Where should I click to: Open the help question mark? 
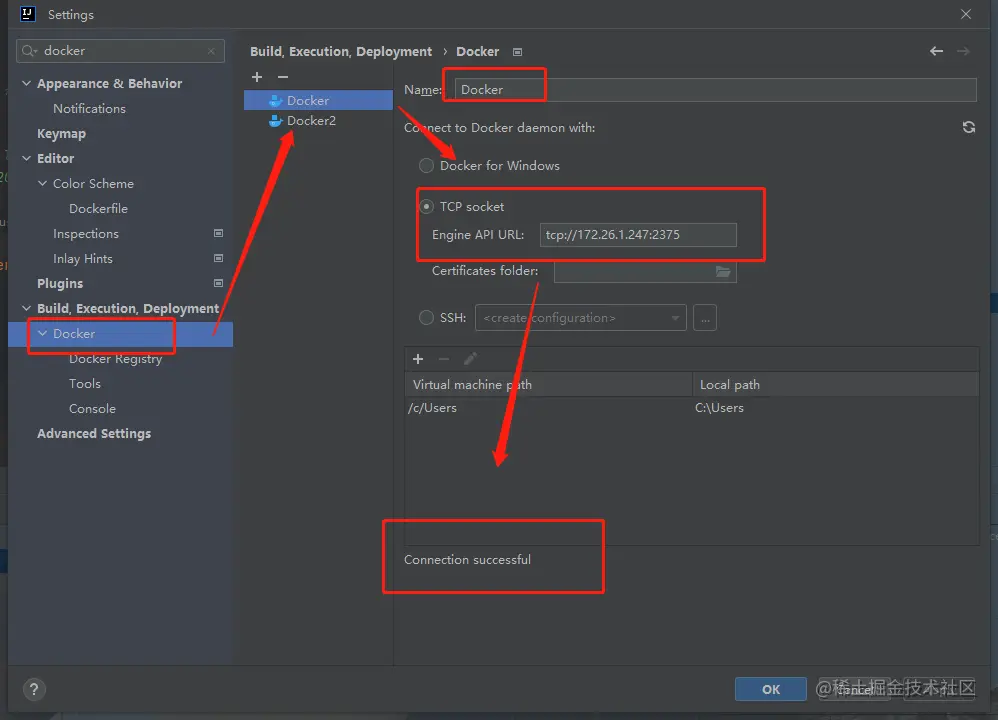(x=34, y=689)
